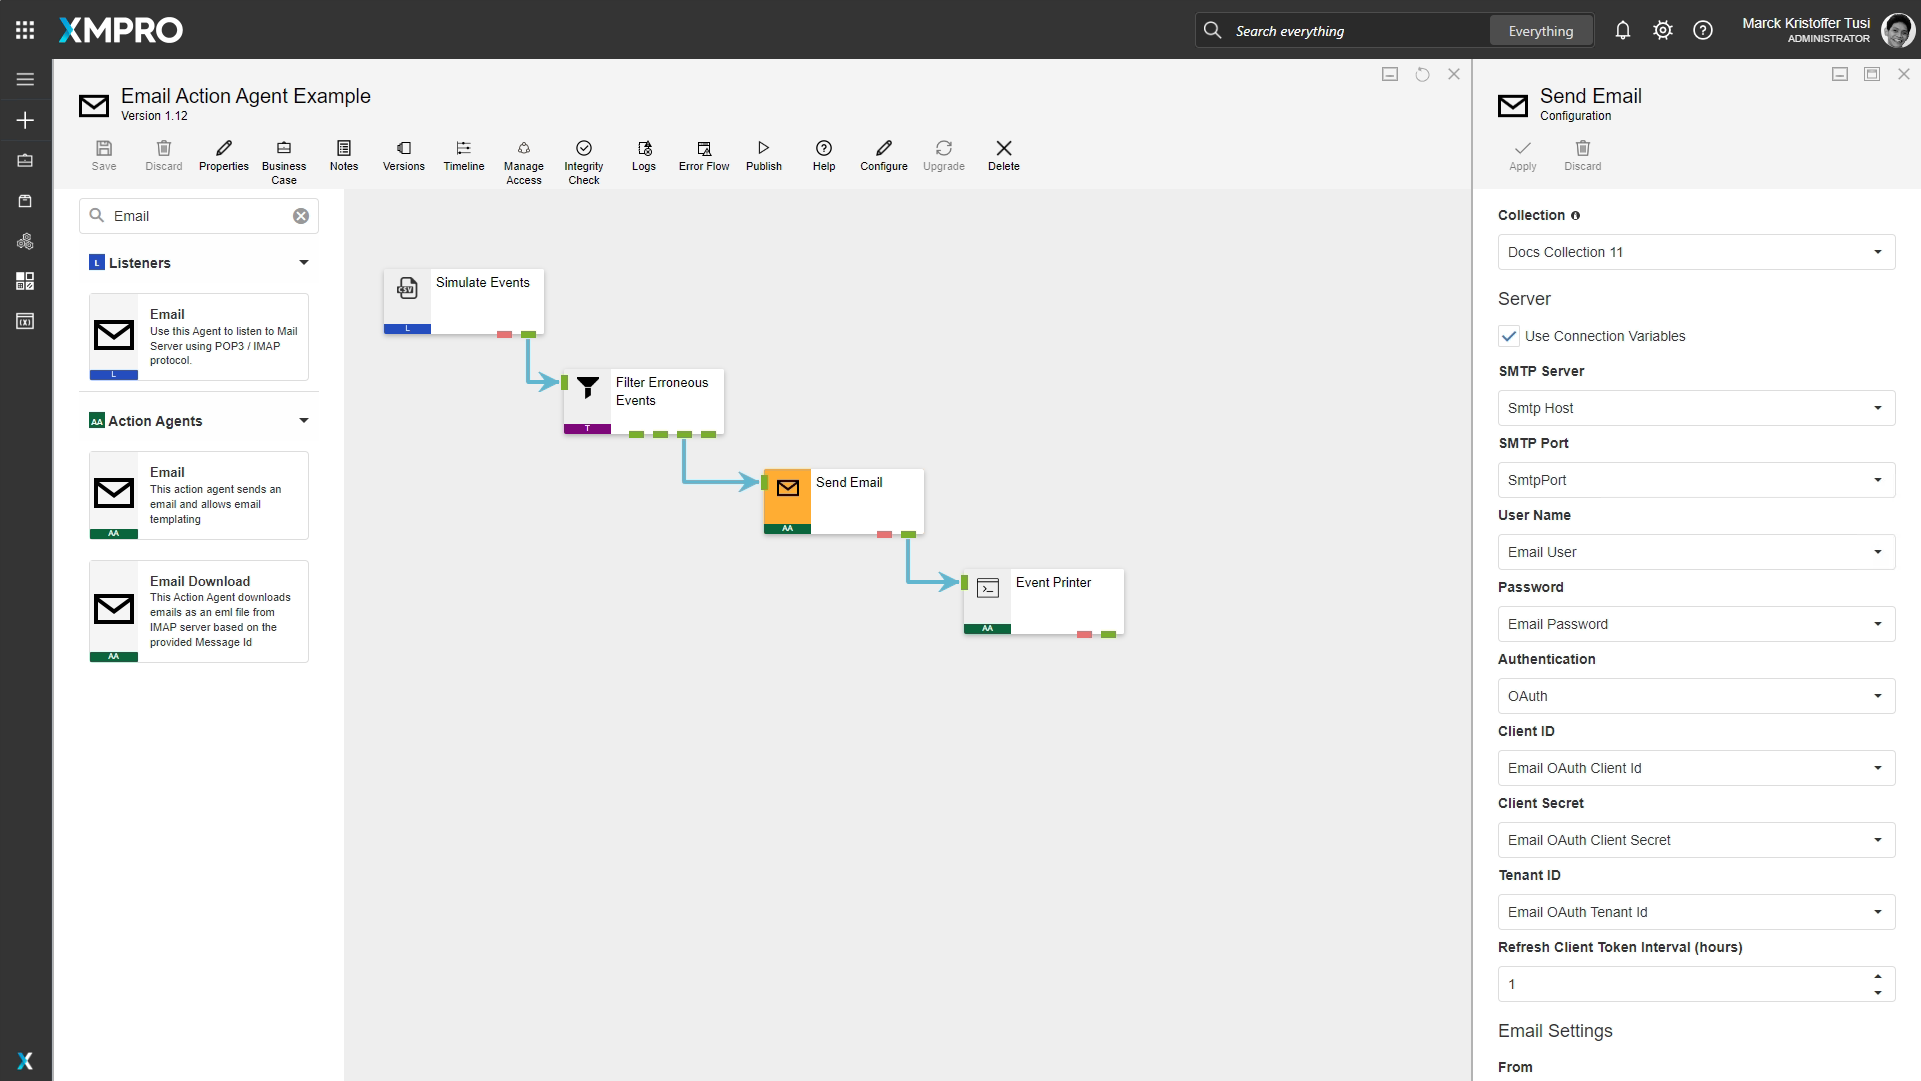Clear the Email search filter

tap(301, 216)
